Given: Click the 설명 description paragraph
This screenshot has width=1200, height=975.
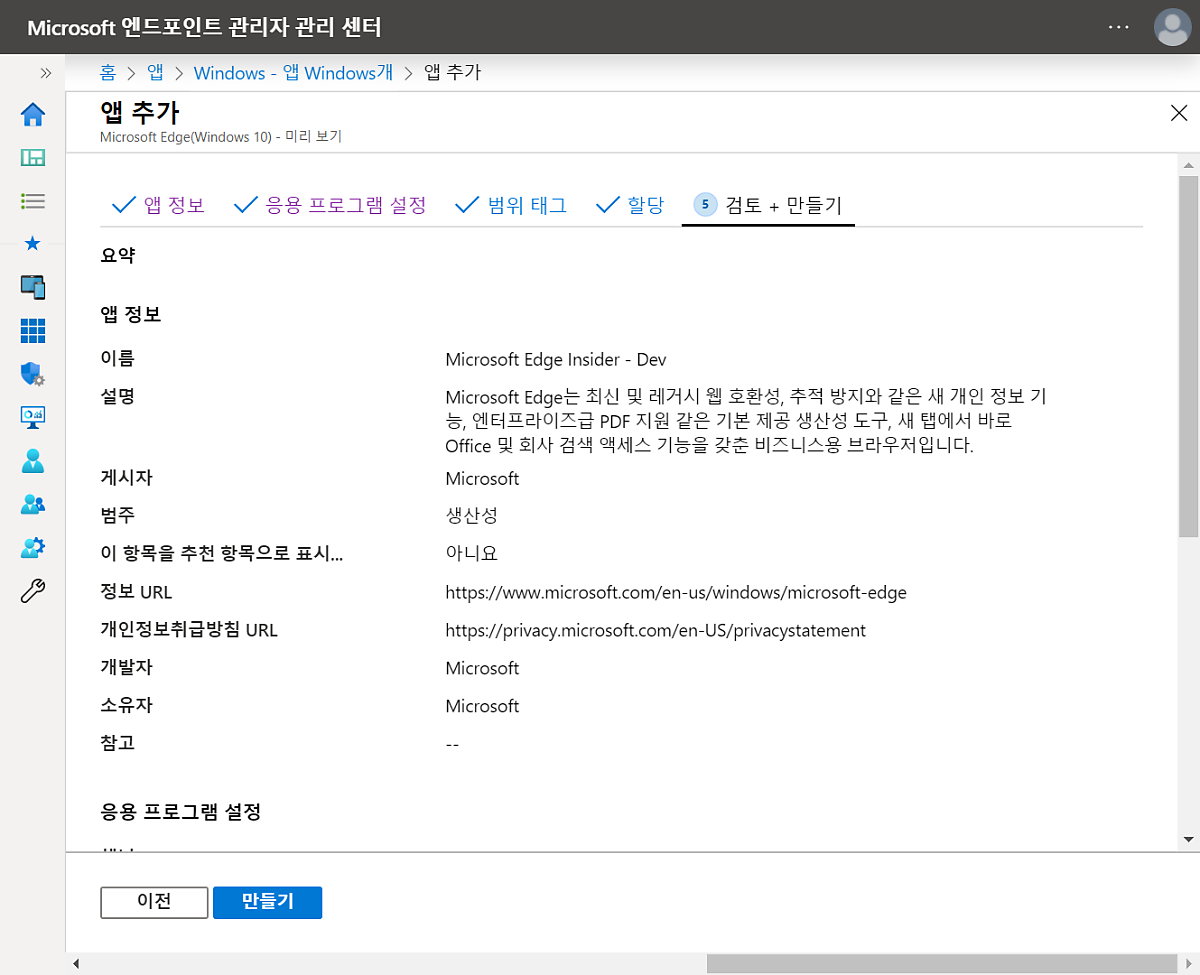Looking at the screenshot, I should click(x=746, y=421).
